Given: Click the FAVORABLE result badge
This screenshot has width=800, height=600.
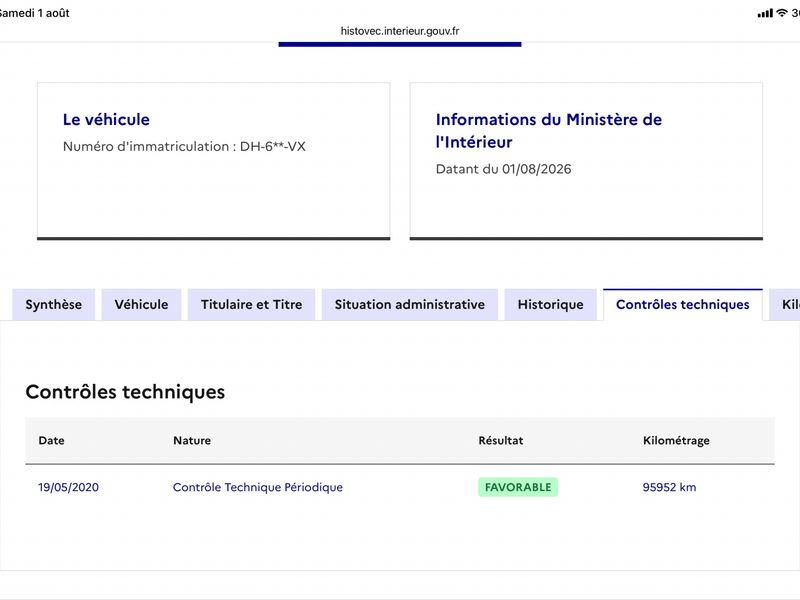Looking at the screenshot, I should [518, 487].
